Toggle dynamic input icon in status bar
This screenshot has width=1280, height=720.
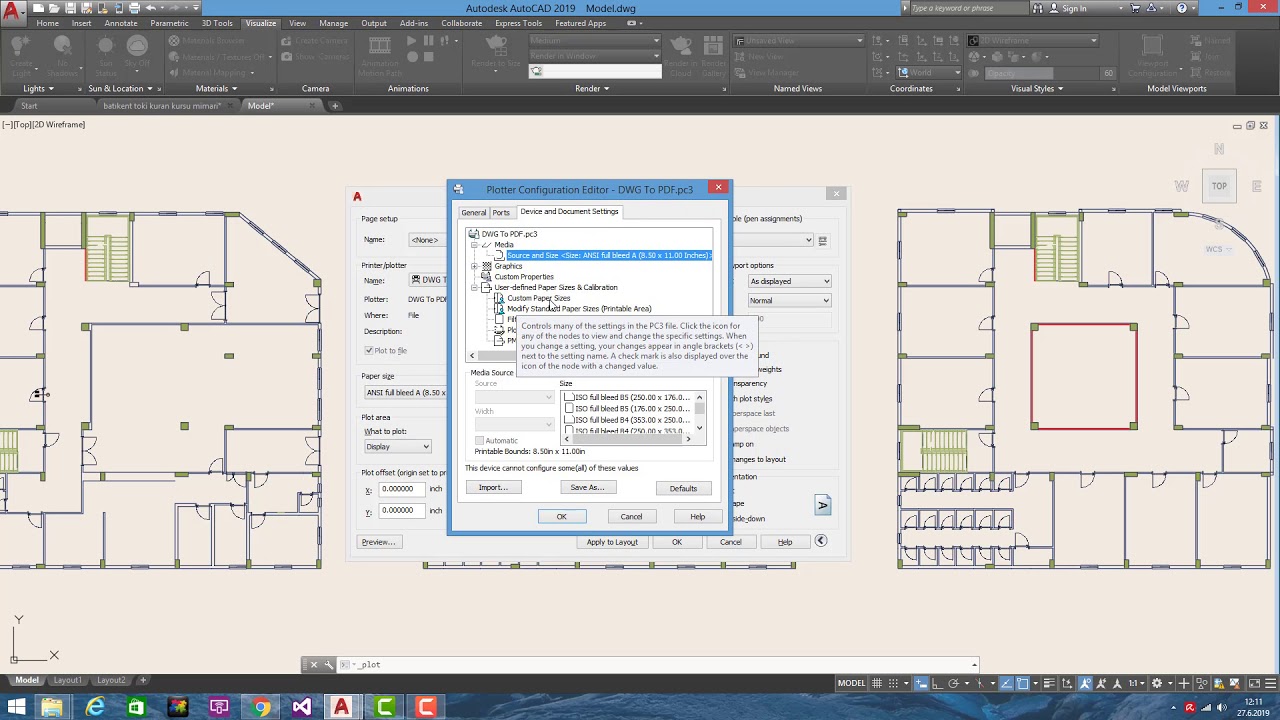click(921, 683)
